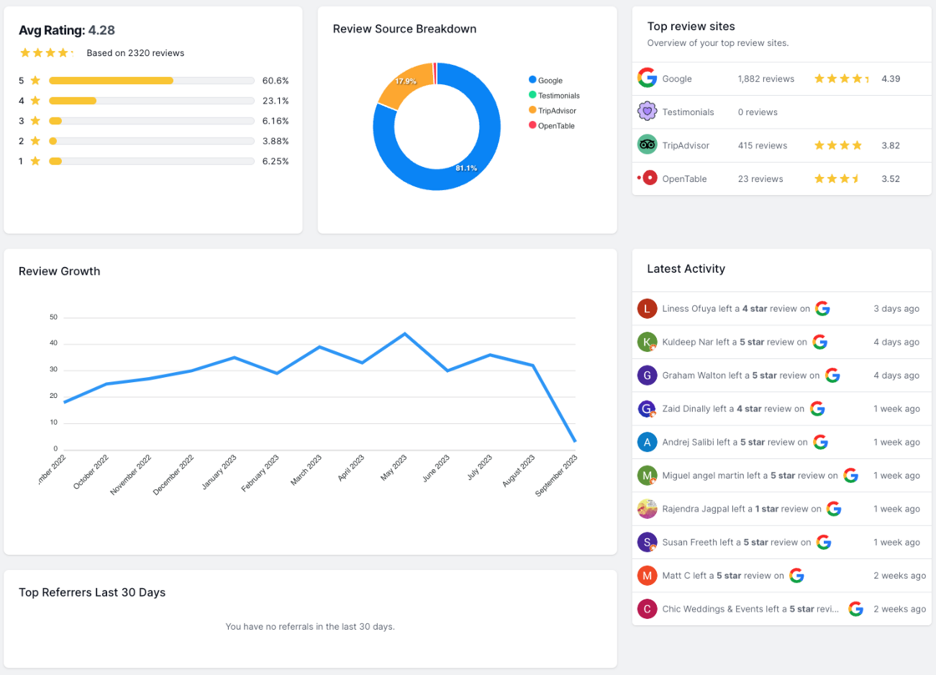This screenshot has height=676, width=936.
Task: Toggle TripAdvisor series in chart legend
Action: click(x=557, y=111)
